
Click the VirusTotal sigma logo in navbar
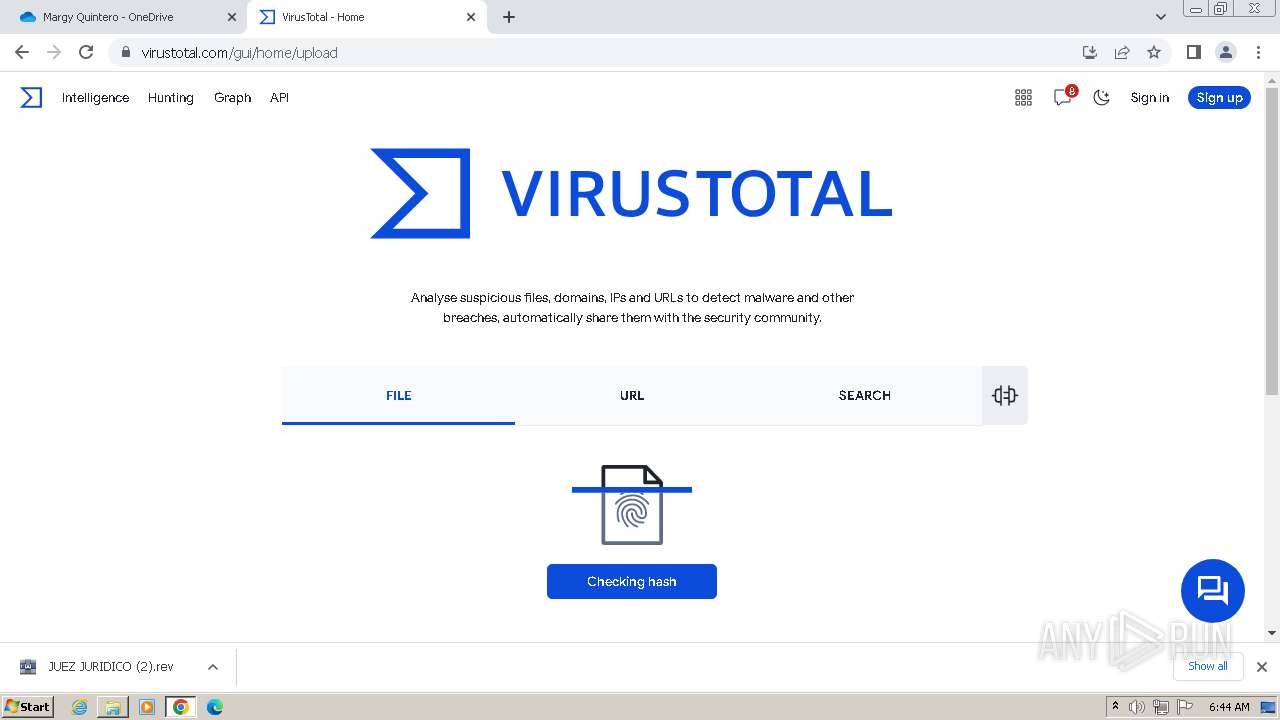[31, 97]
